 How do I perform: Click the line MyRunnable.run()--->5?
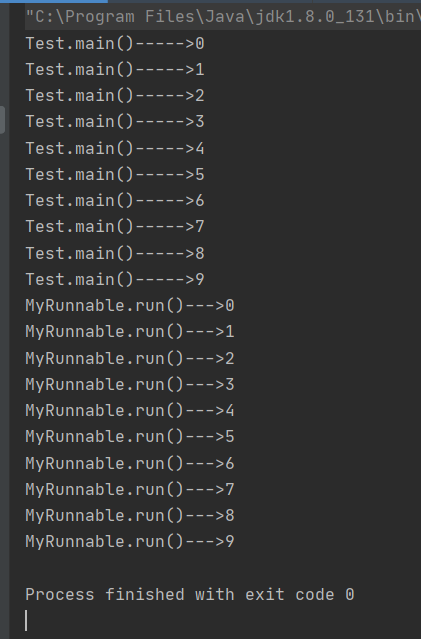[x=130, y=437]
